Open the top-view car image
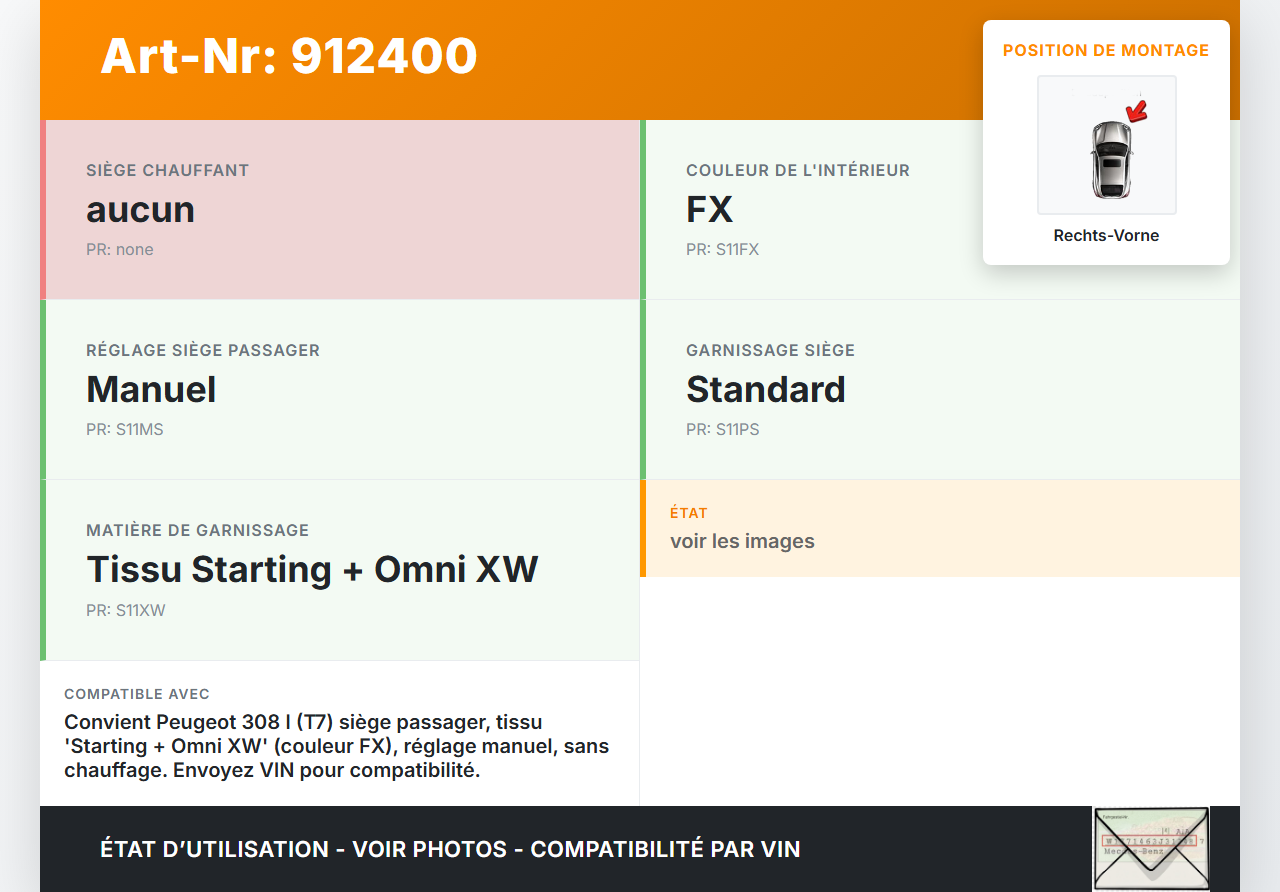Screen dimensions: 1280x892 tap(1108, 158)
